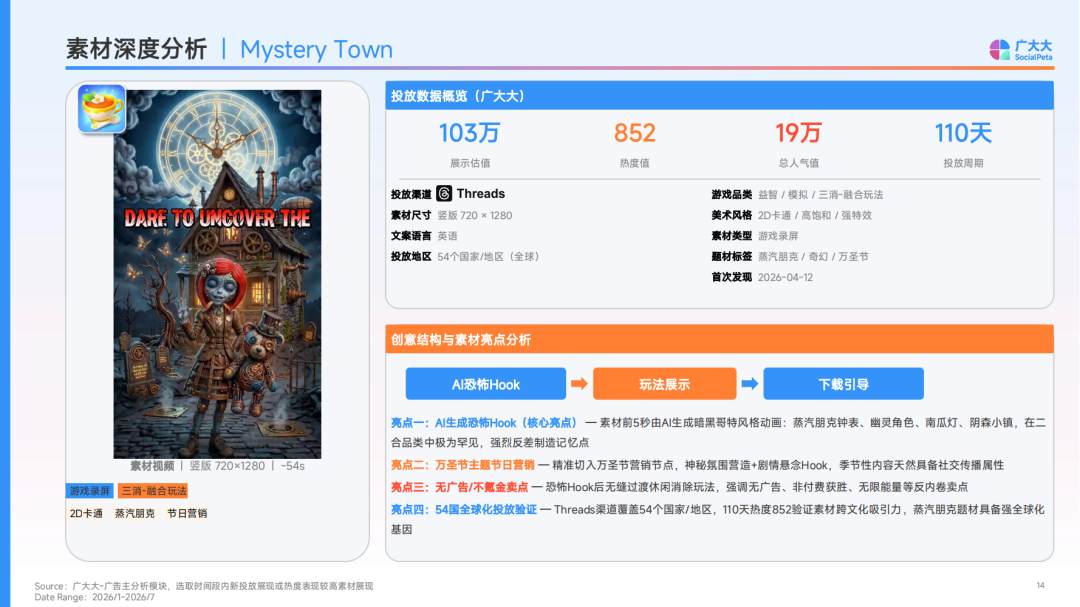
Task: Select the 2D卡通 tag
Action: (x=86, y=513)
